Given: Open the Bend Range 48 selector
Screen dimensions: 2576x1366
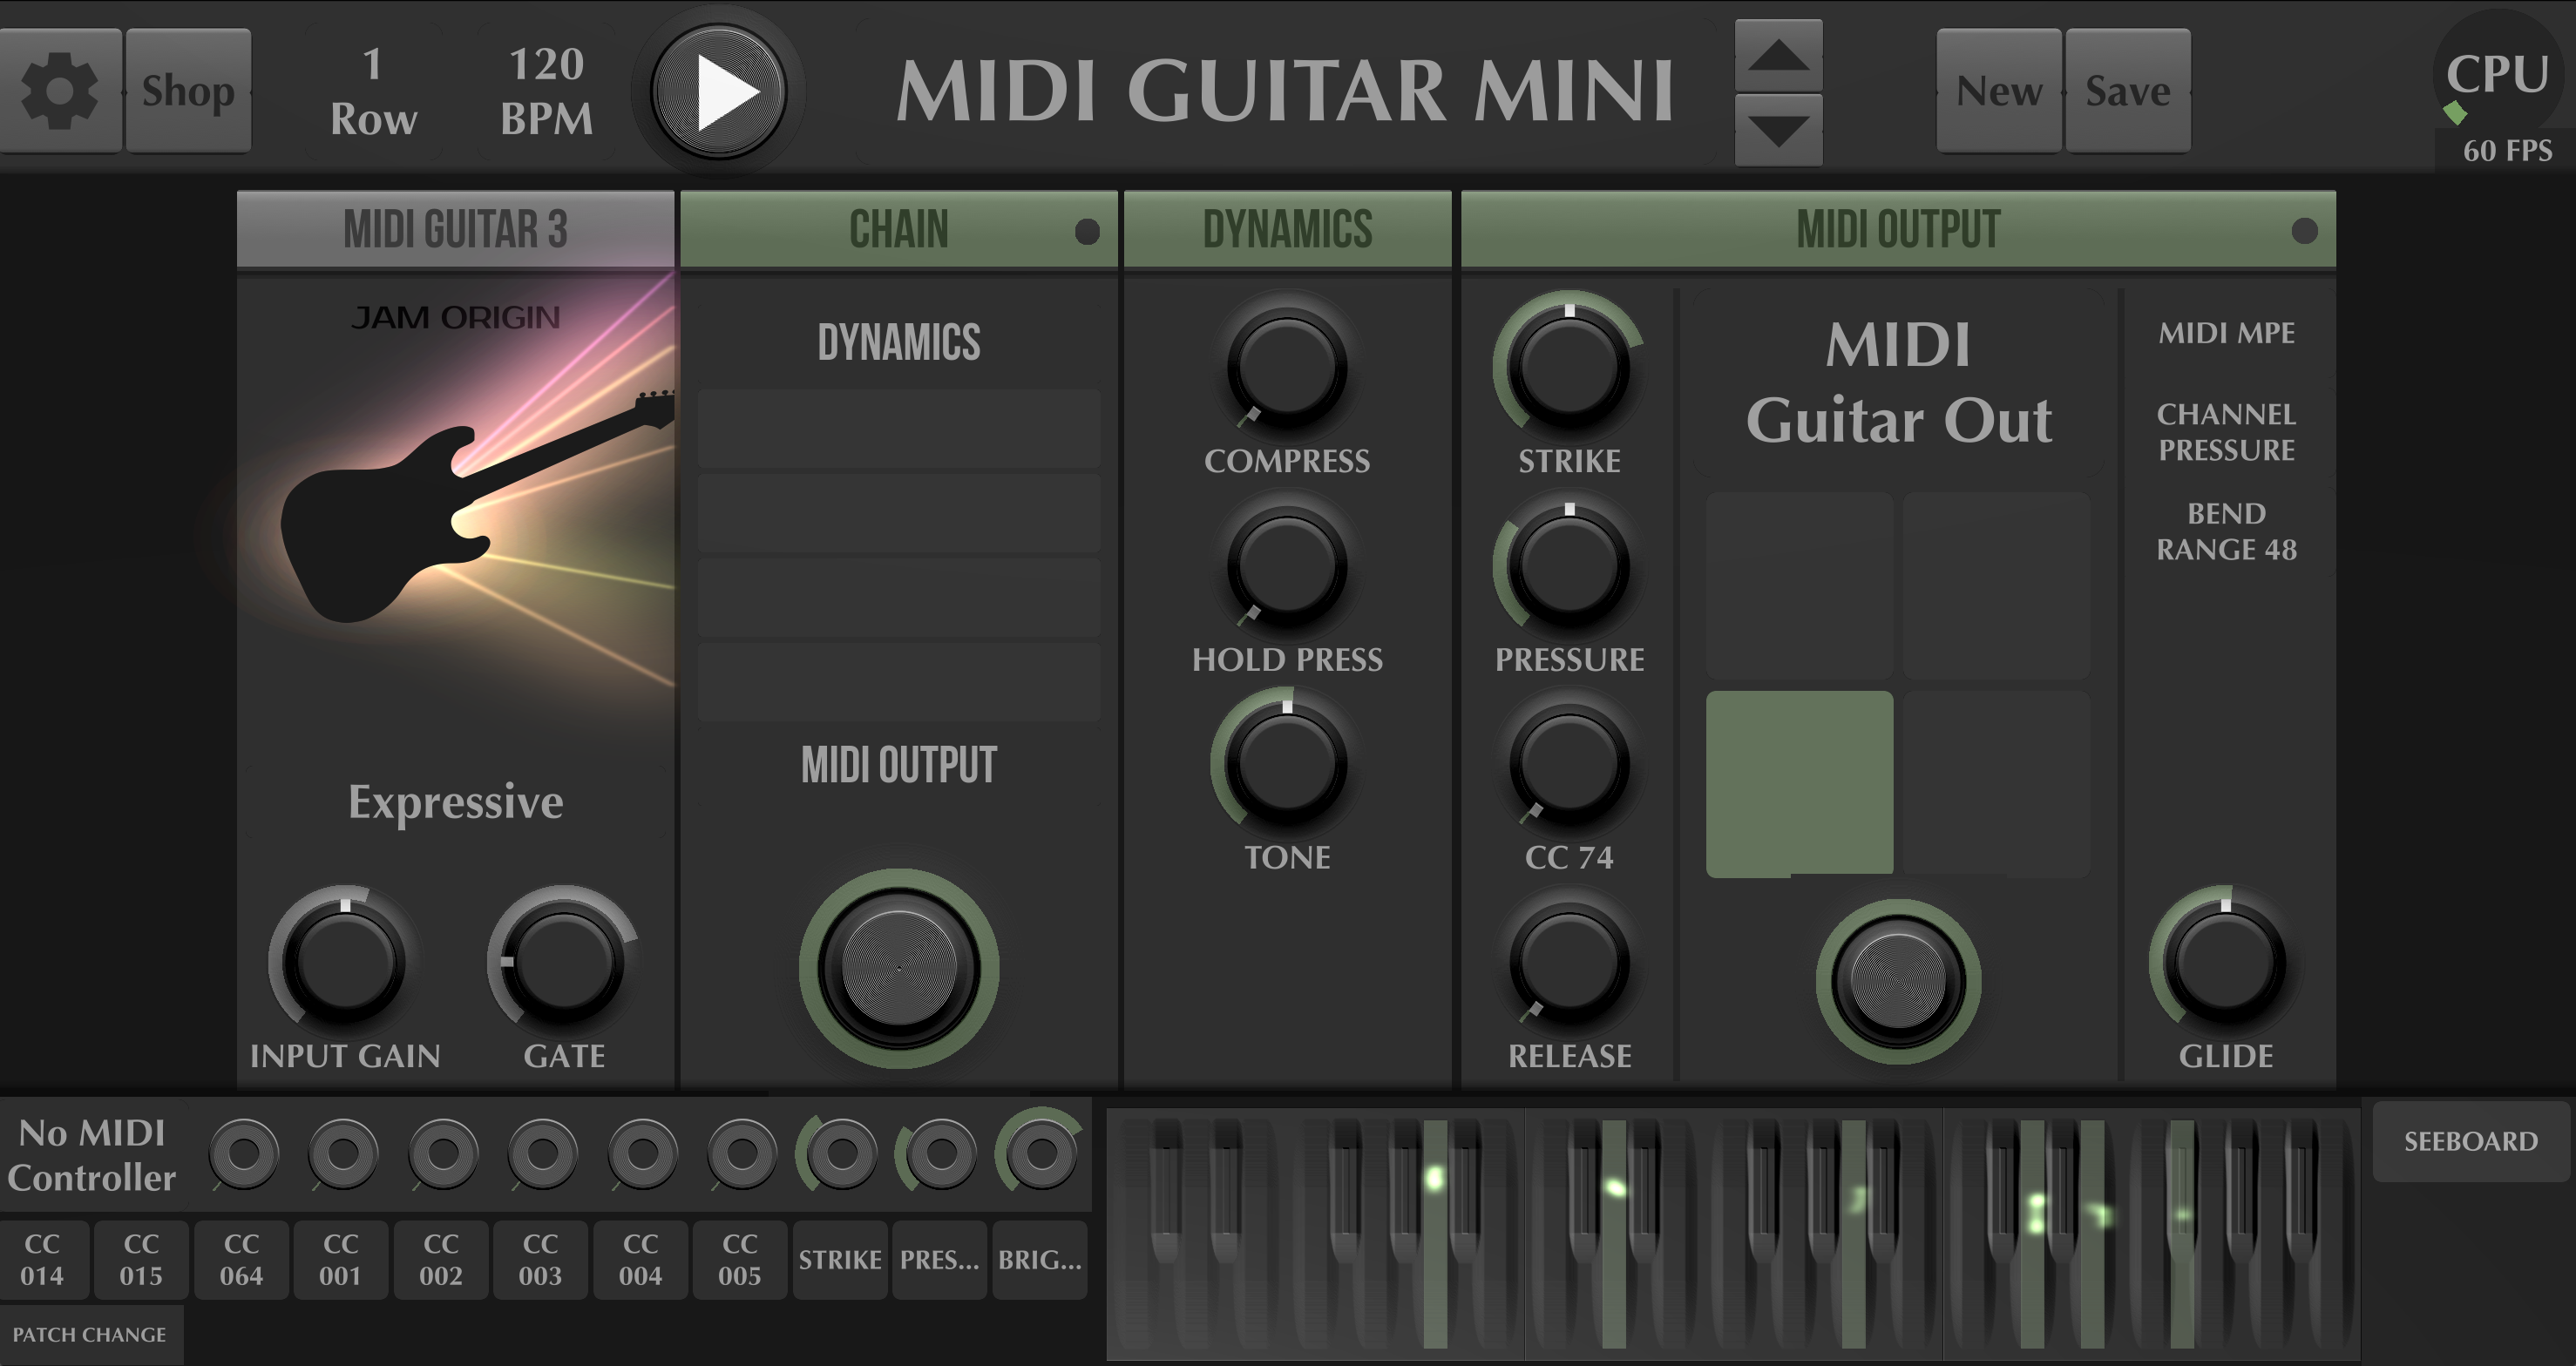Looking at the screenshot, I should click(2226, 531).
